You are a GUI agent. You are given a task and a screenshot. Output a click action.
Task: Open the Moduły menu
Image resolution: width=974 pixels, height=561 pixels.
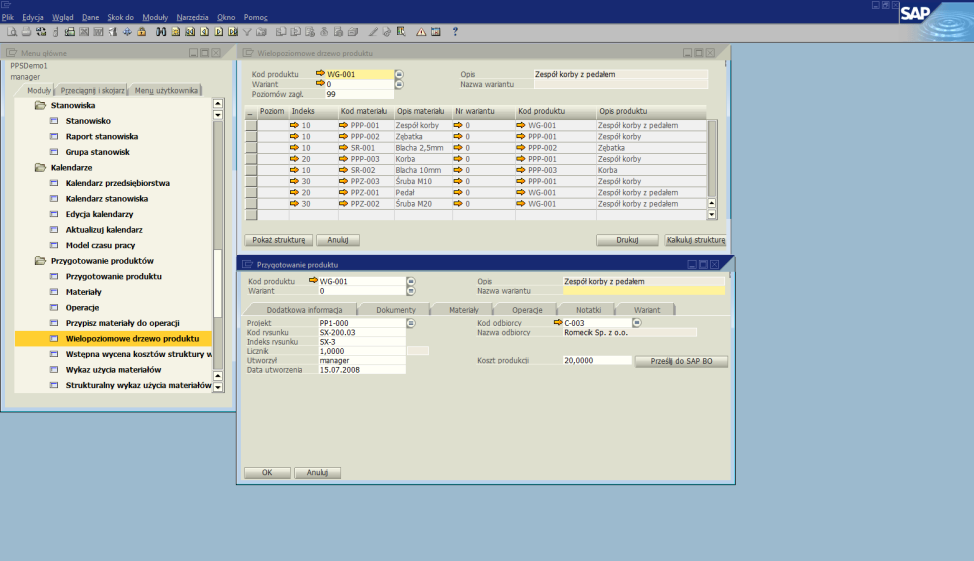tap(155, 17)
